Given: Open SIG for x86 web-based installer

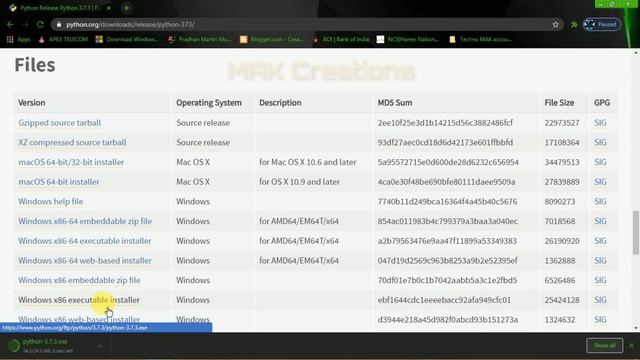Looking at the screenshot, I should tap(600, 320).
